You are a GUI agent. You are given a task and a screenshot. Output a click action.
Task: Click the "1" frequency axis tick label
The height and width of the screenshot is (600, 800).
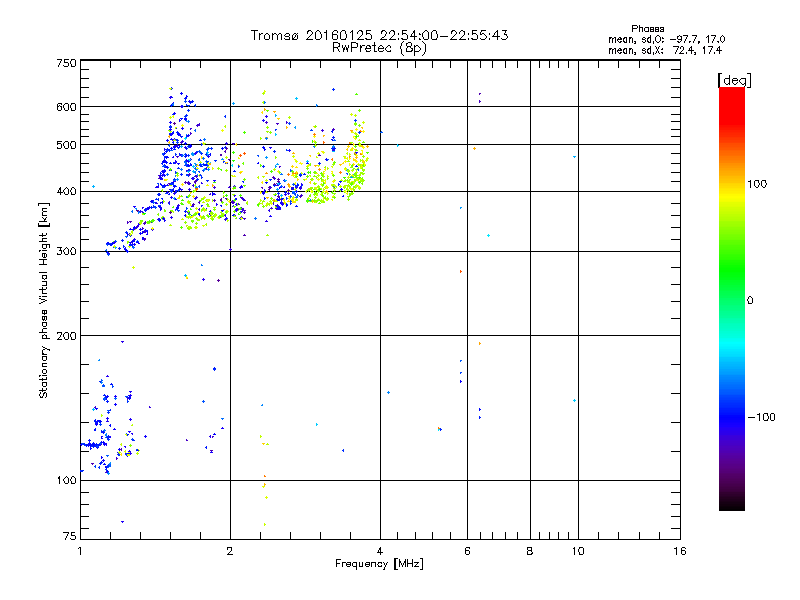click(80, 551)
